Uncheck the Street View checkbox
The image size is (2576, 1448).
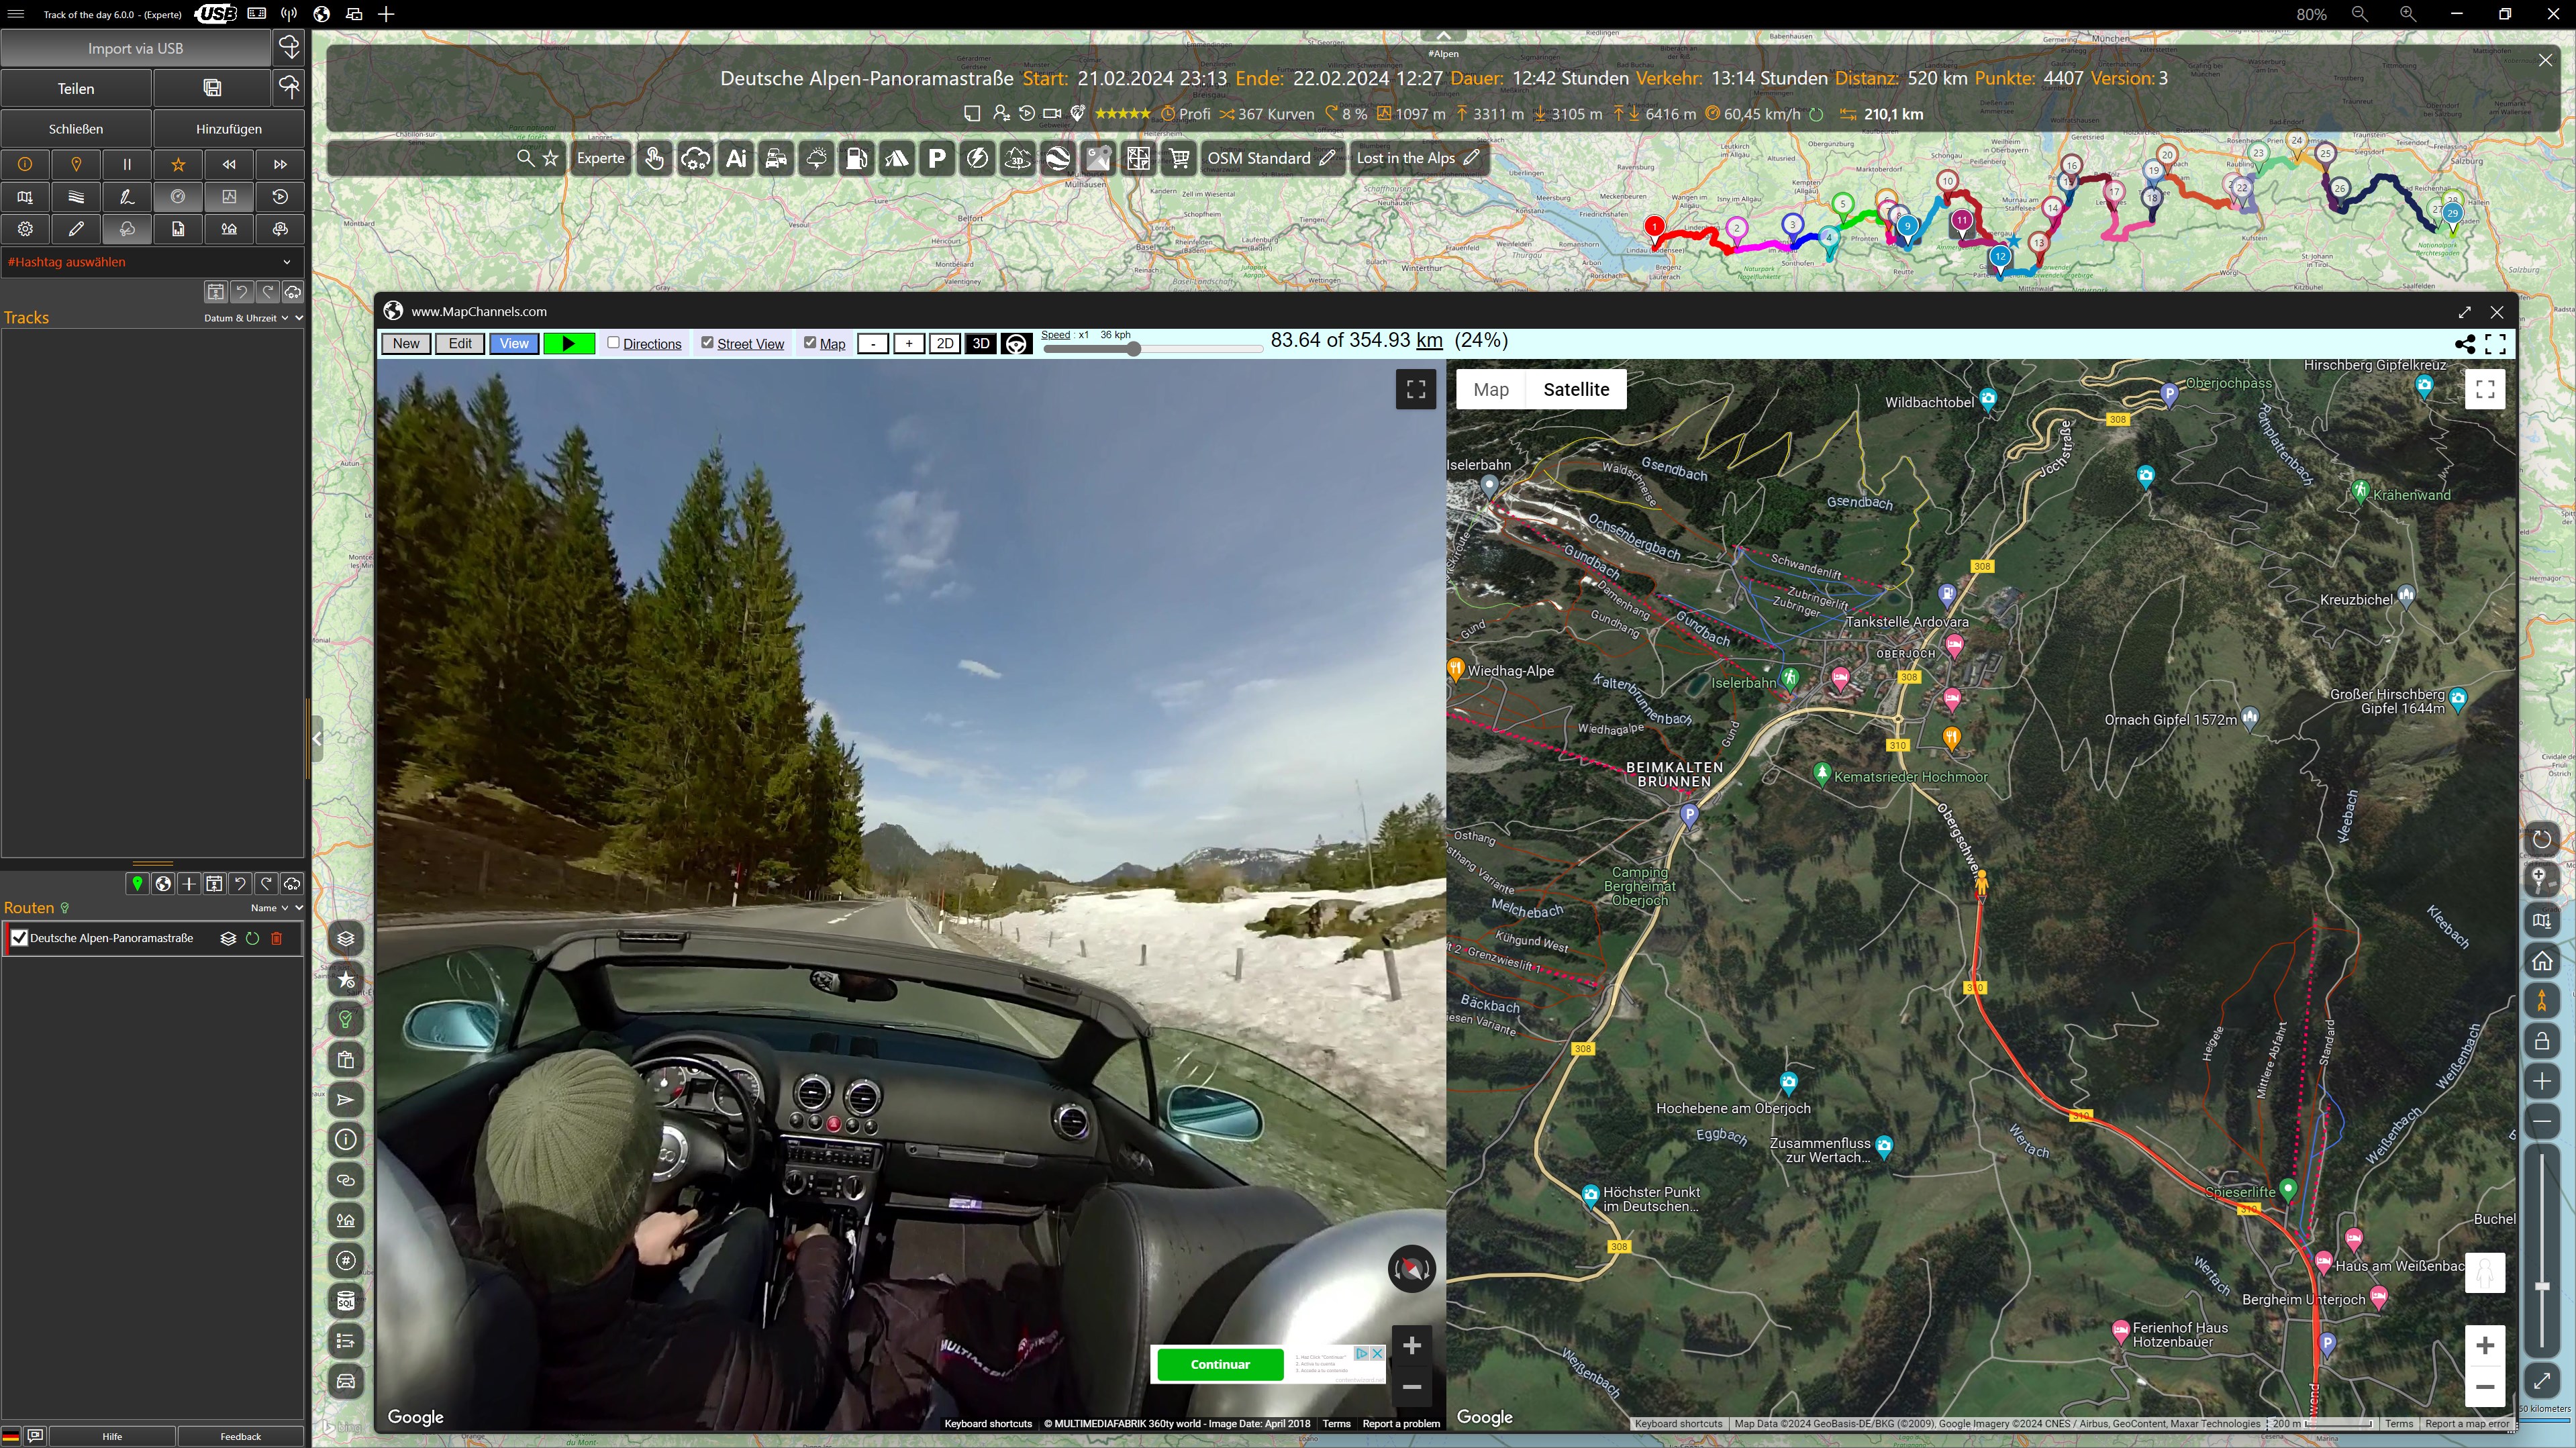click(708, 343)
